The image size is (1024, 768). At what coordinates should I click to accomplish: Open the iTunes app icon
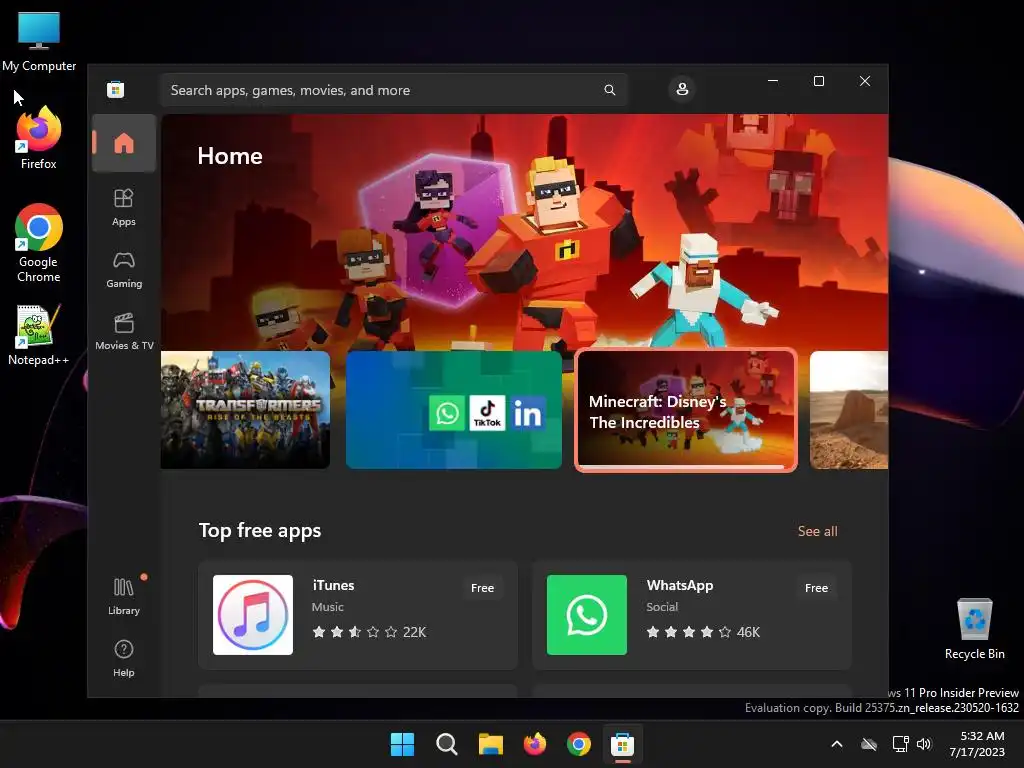[253, 615]
